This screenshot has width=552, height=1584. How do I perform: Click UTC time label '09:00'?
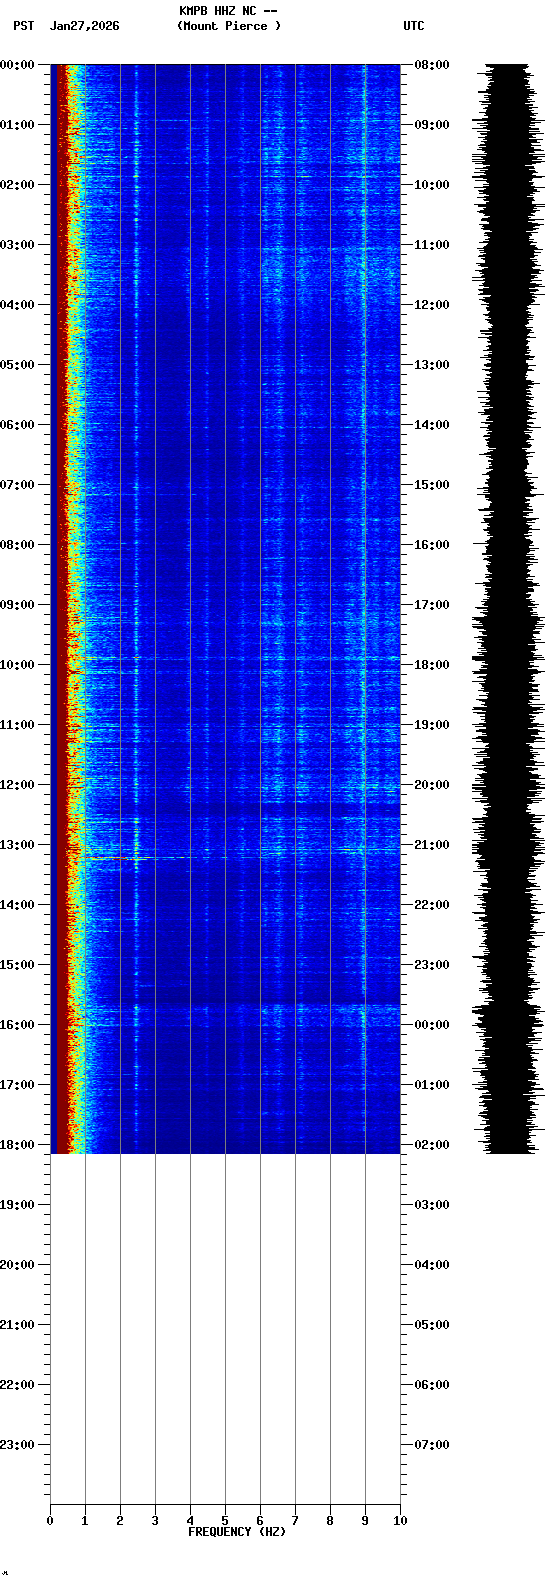tap(432, 125)
